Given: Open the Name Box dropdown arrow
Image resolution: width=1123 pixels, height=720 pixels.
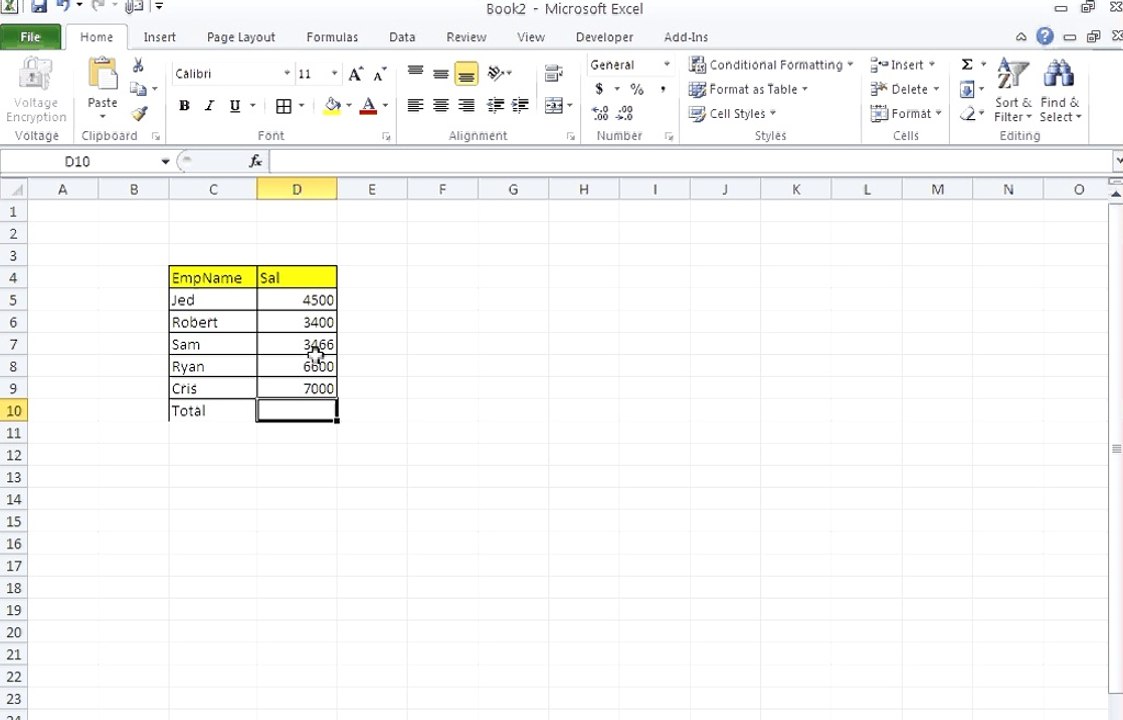Looking at the screenshot, I should click(165, 161).
